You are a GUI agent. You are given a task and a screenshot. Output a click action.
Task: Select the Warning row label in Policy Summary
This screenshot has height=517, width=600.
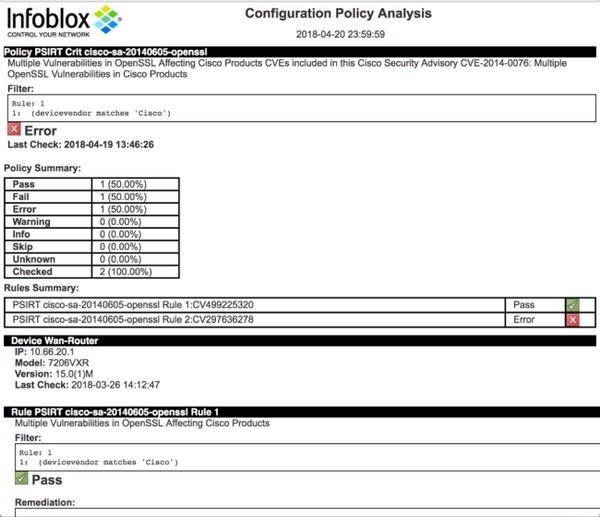(31, 222)
